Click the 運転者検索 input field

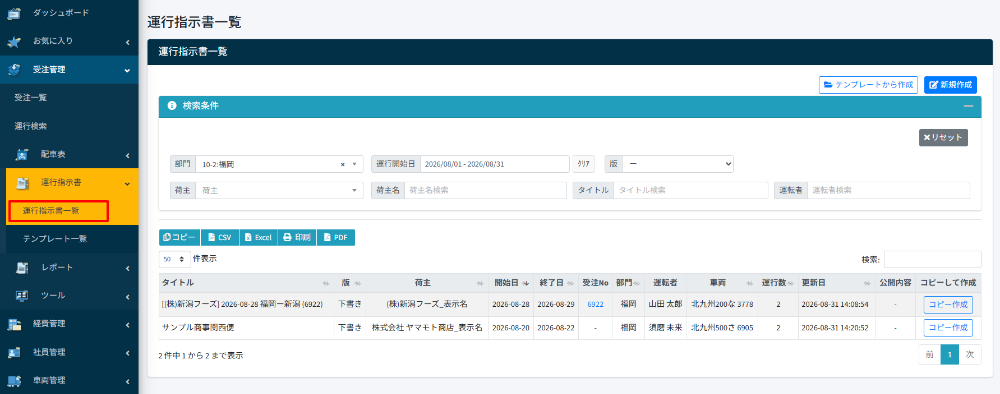point(888,190)
